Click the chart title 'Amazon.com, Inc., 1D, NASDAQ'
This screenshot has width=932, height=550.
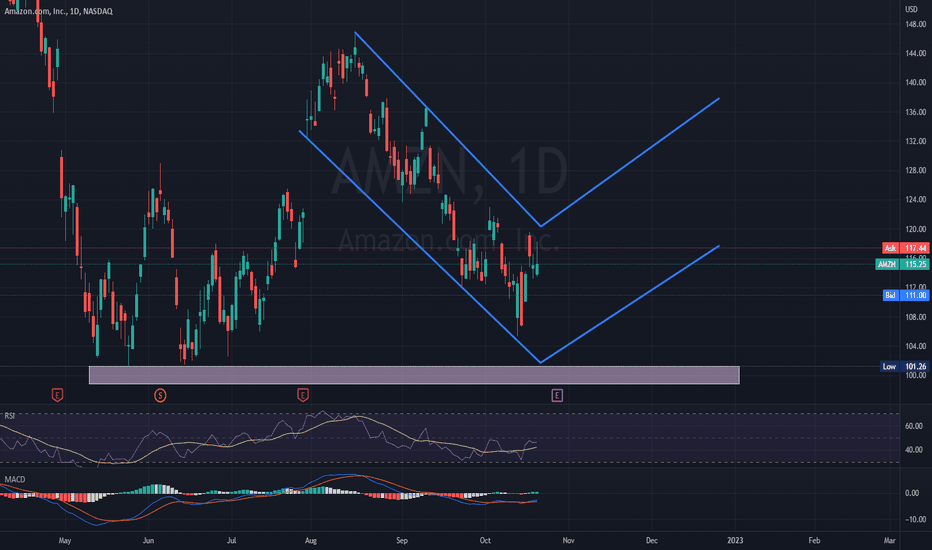[x=58, y=11]
